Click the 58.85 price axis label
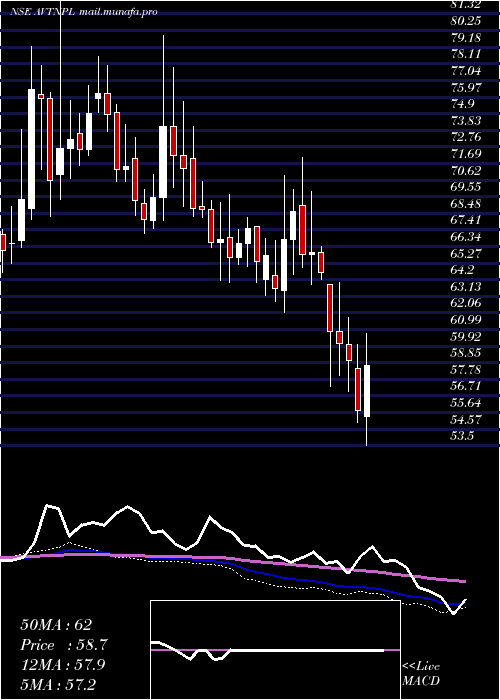Screen dimensions: 500x700 (466, 353)
